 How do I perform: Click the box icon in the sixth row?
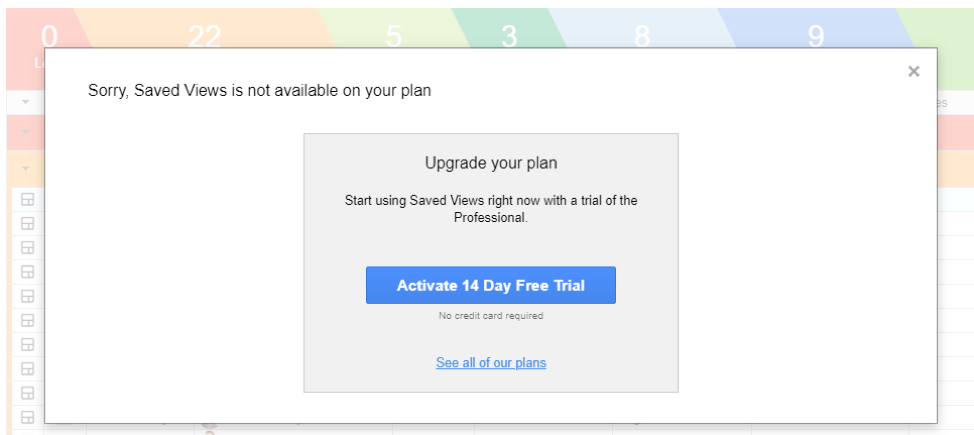point(27,321)
